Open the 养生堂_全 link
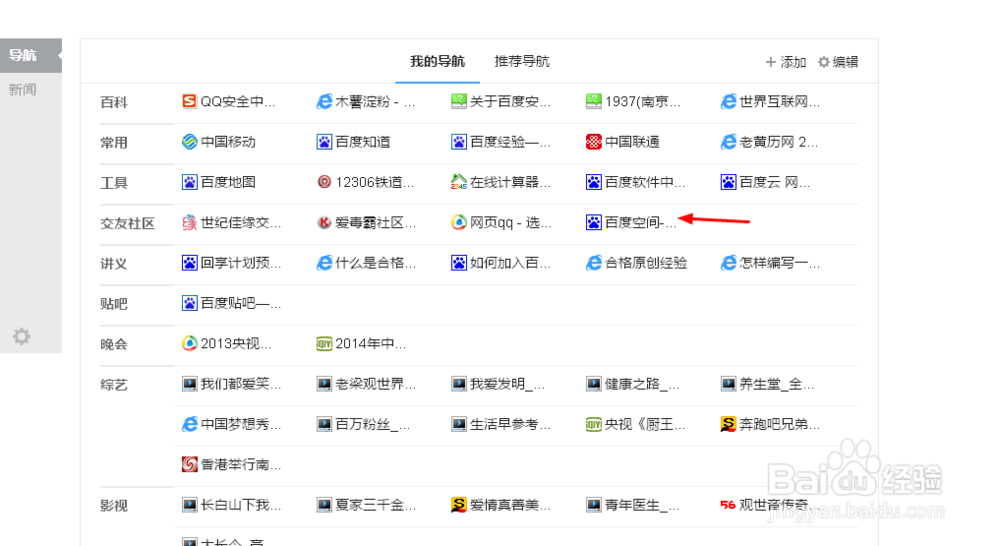Viewport: 1000px width, 546px height. 777,384
